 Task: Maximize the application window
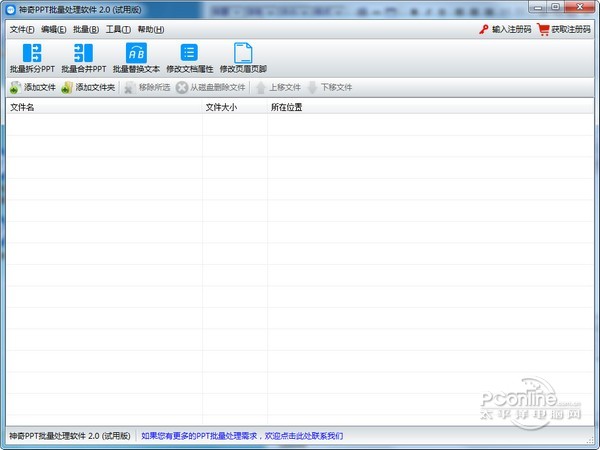[556, 7]
